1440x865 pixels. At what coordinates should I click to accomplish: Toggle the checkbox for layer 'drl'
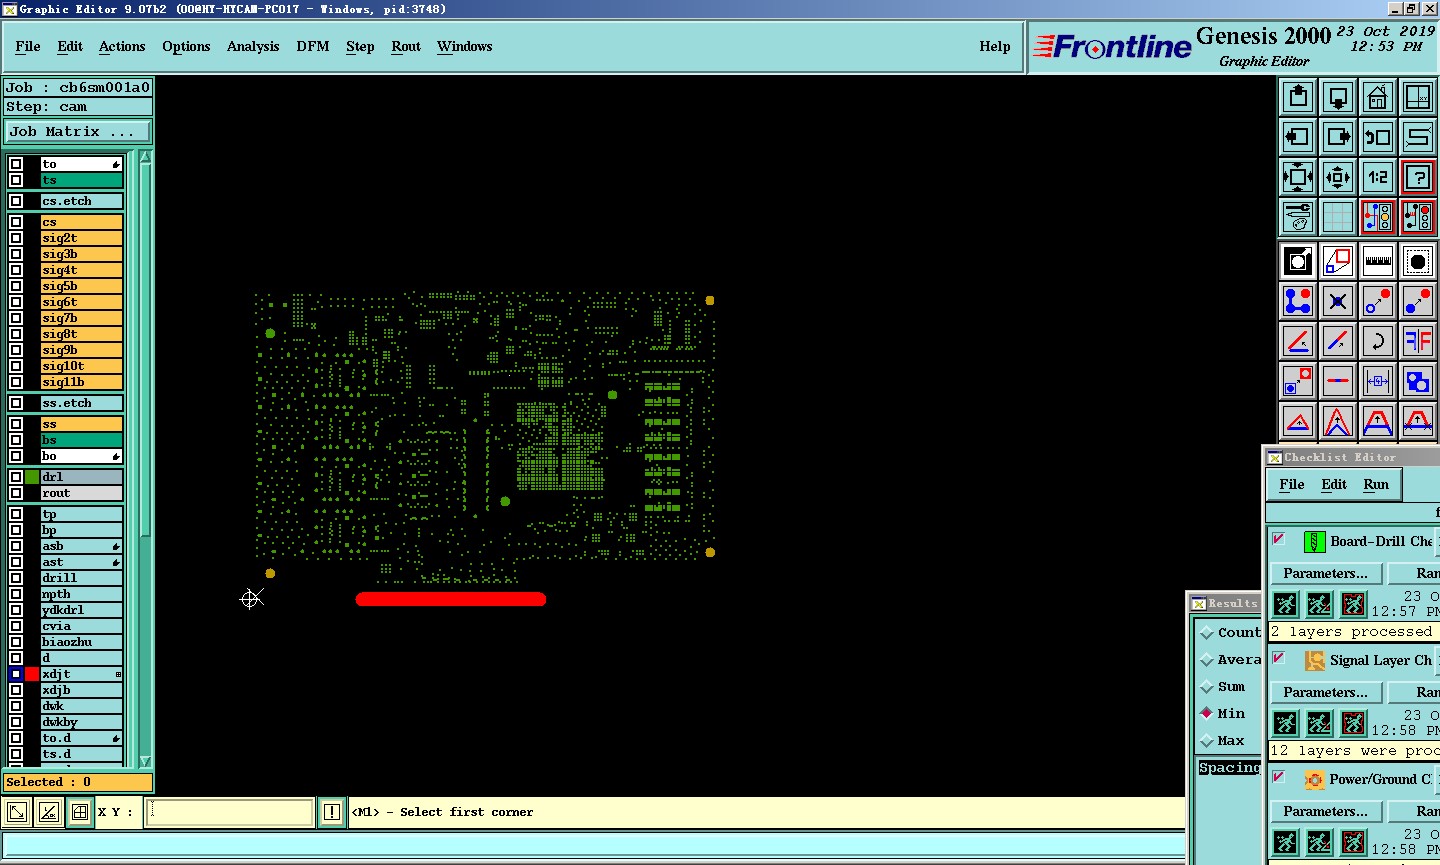pyautogui.click(x=16, y=477)
